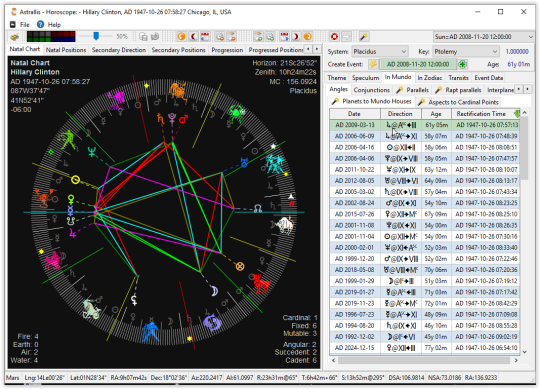
Task: Open the System Placidus dropdown
Action: [x=380, y=52]
